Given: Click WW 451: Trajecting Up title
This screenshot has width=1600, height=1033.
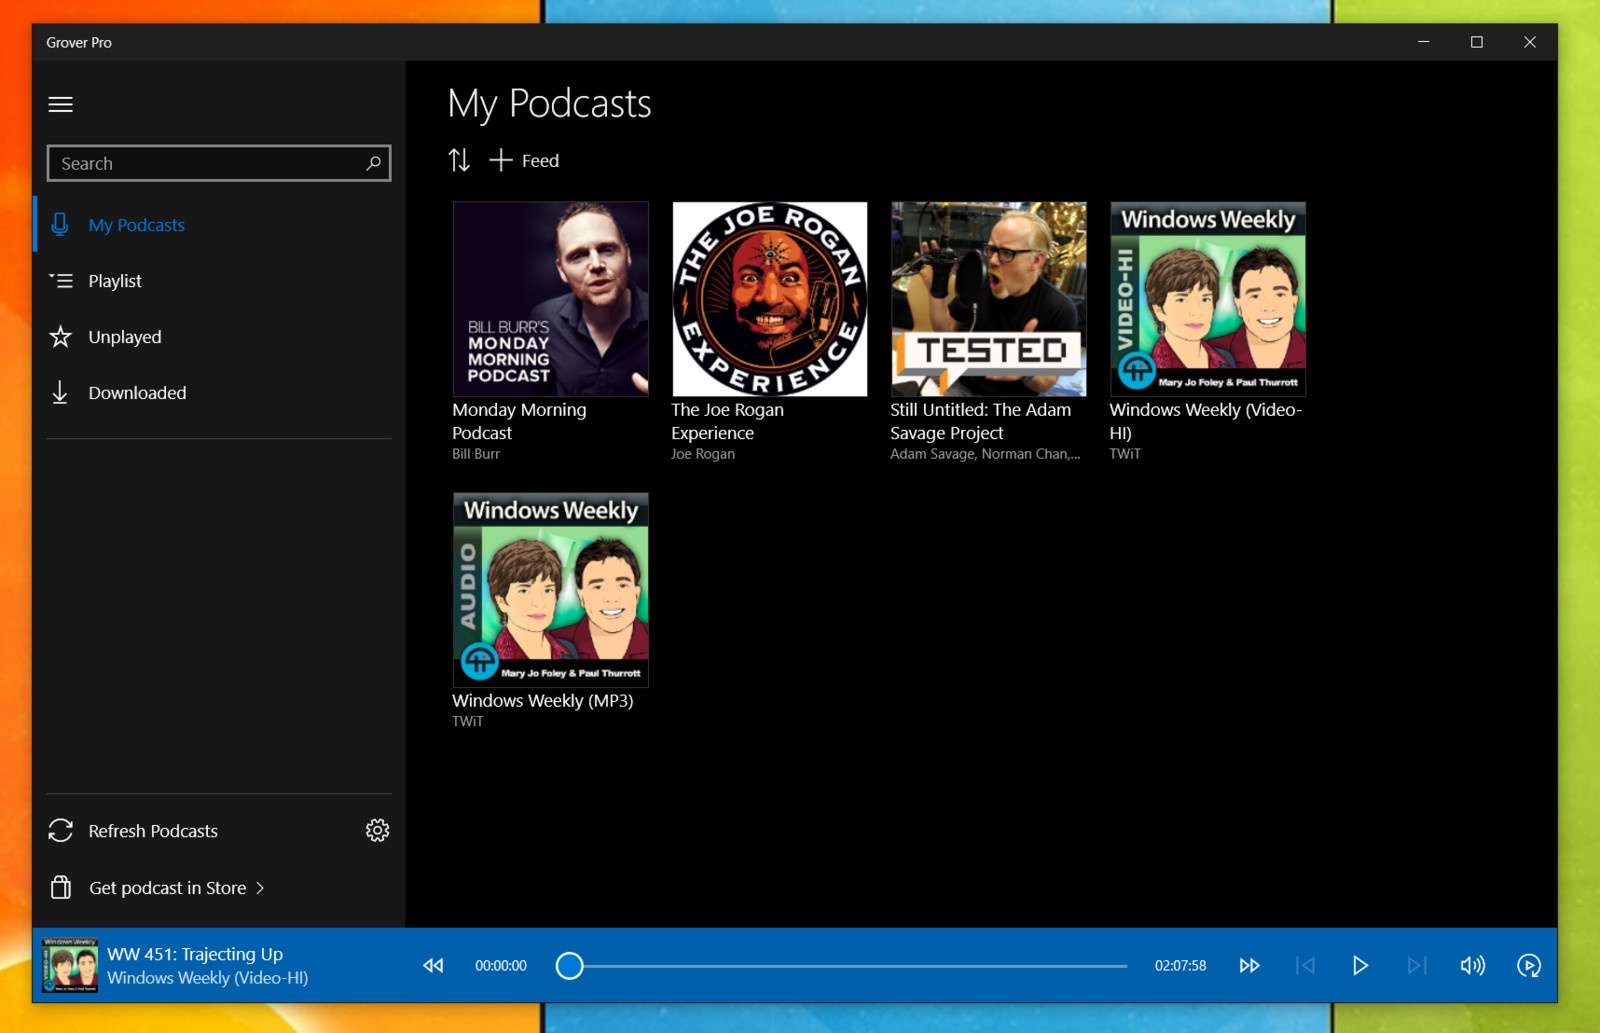Looking at the screenshot, I should [x=195, y=954].
